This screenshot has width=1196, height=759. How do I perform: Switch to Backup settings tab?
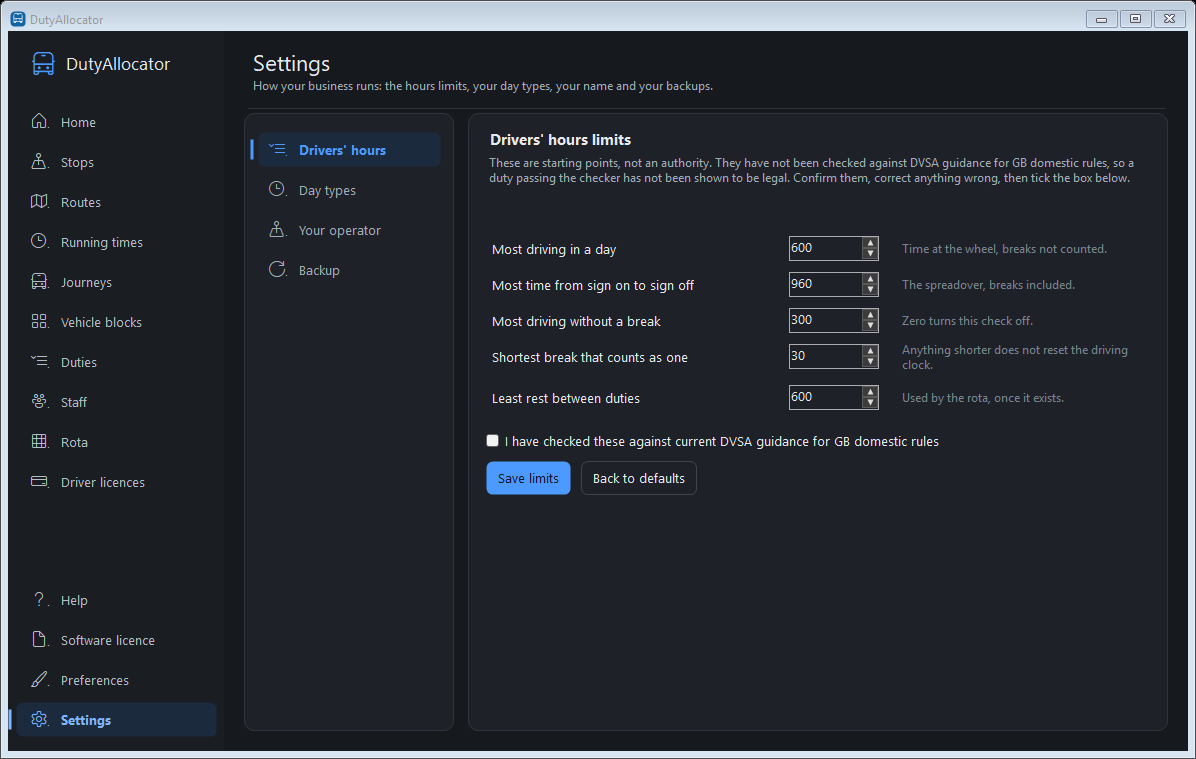pyautogui.click(x=349, y=270)
